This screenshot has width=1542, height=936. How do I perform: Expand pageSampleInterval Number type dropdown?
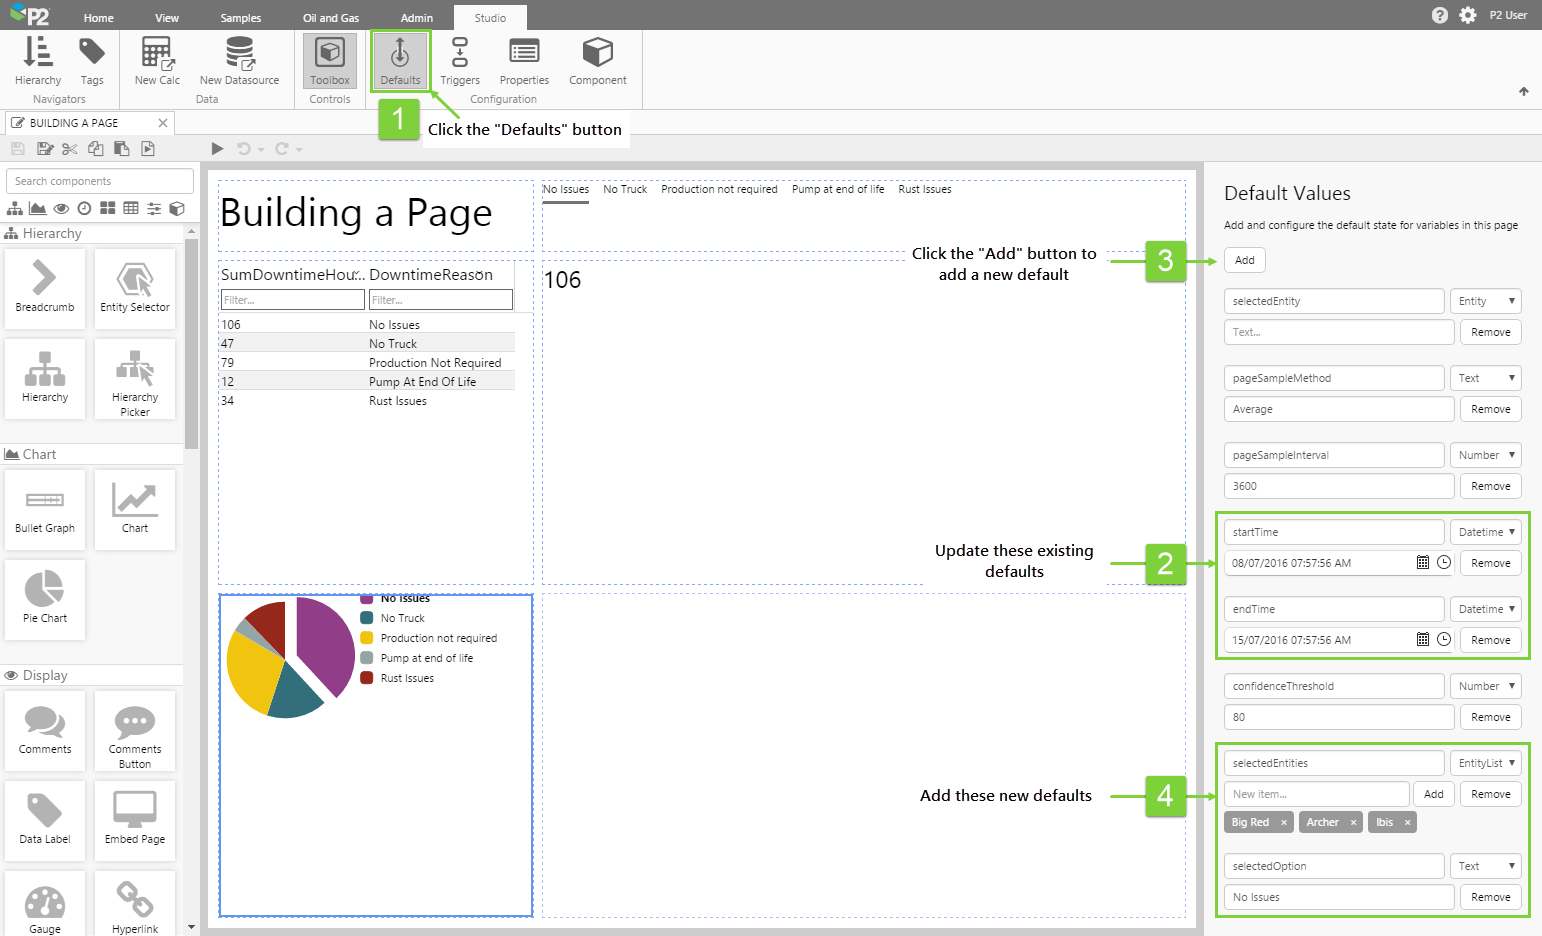pyautogui.click(x=1485, y=455)
